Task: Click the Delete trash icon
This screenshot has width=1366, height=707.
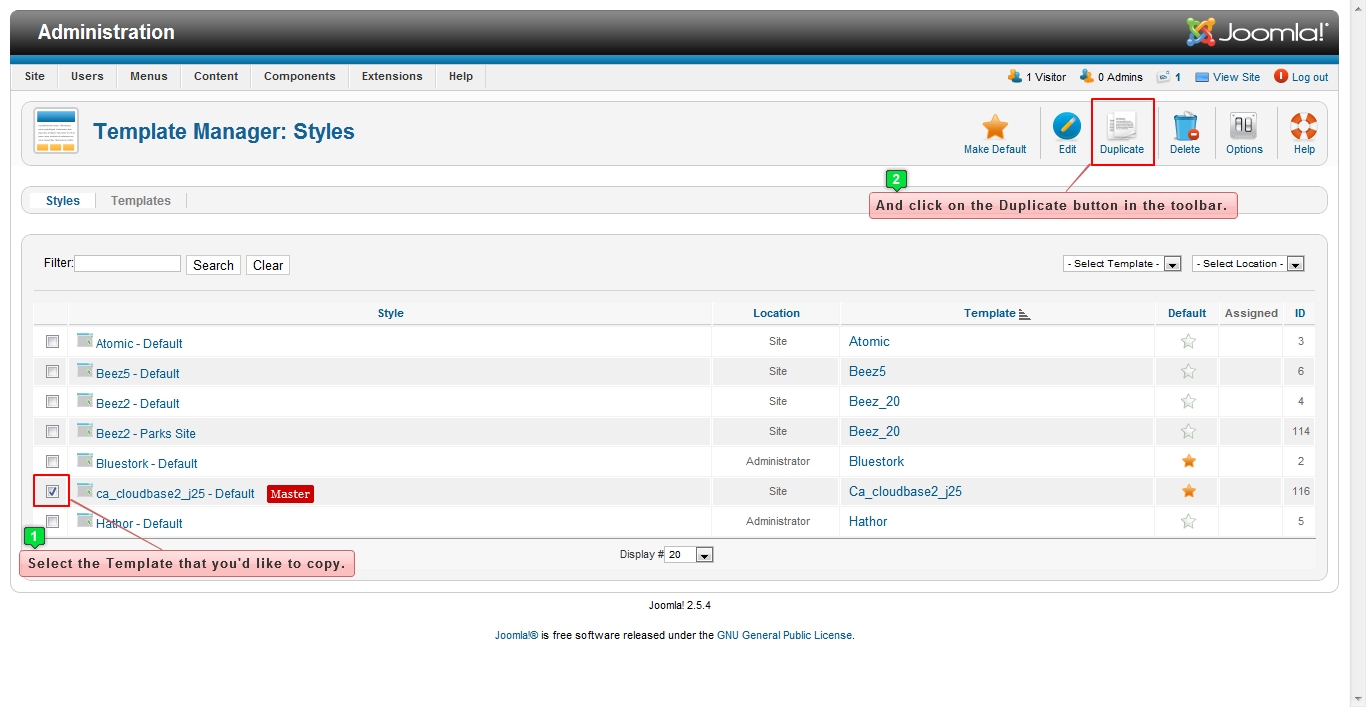Action: [1185, 126]
